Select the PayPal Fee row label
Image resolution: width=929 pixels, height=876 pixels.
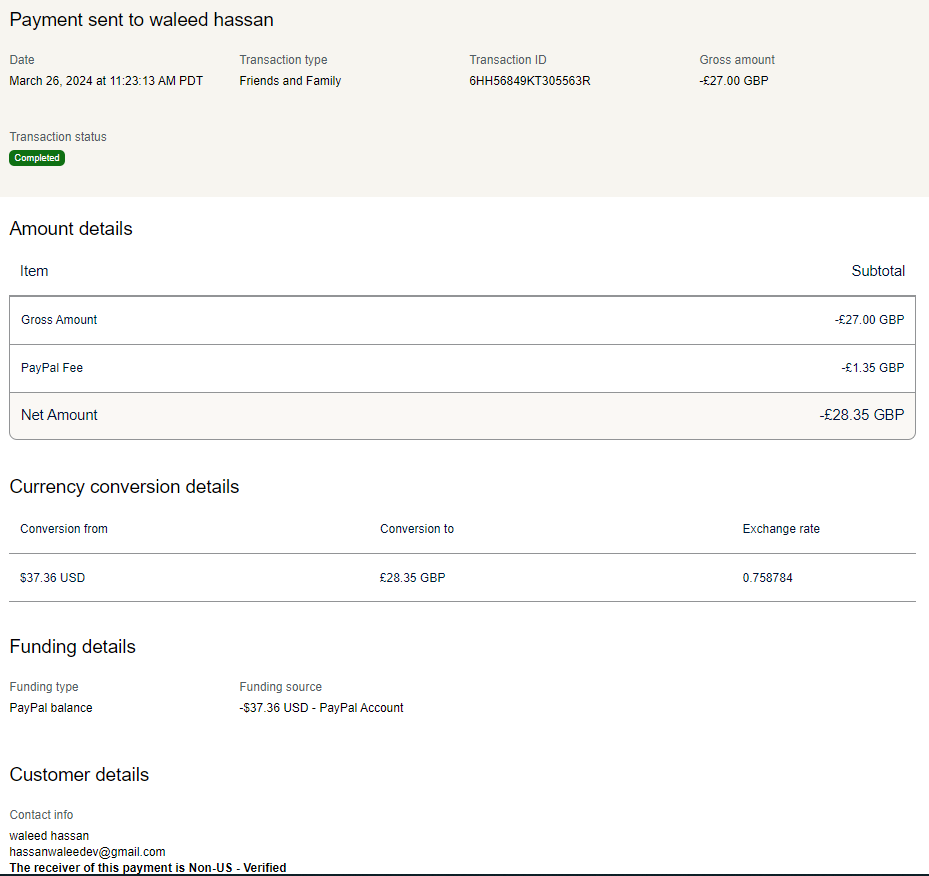click(52, 368)
